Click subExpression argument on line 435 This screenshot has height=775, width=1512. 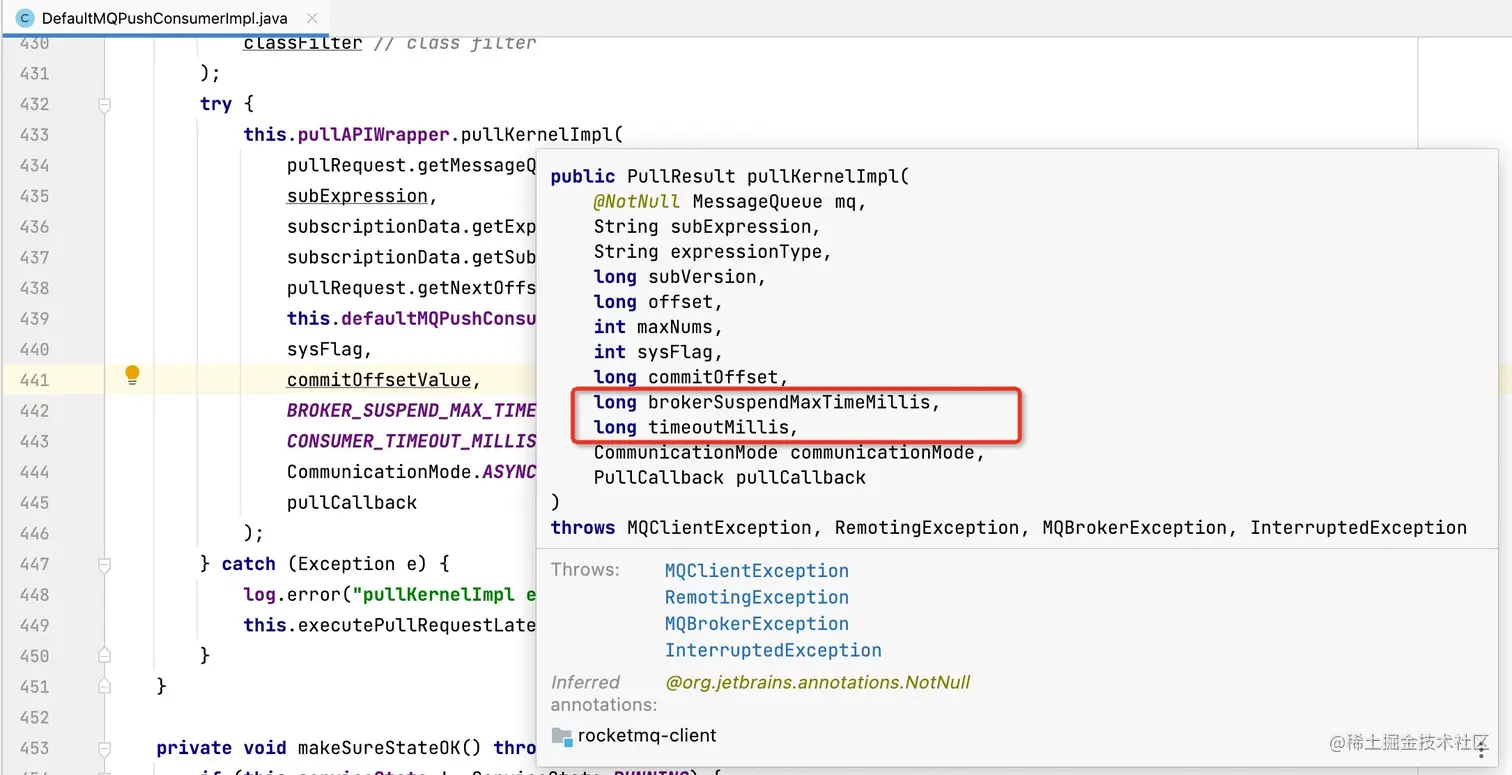357,196
